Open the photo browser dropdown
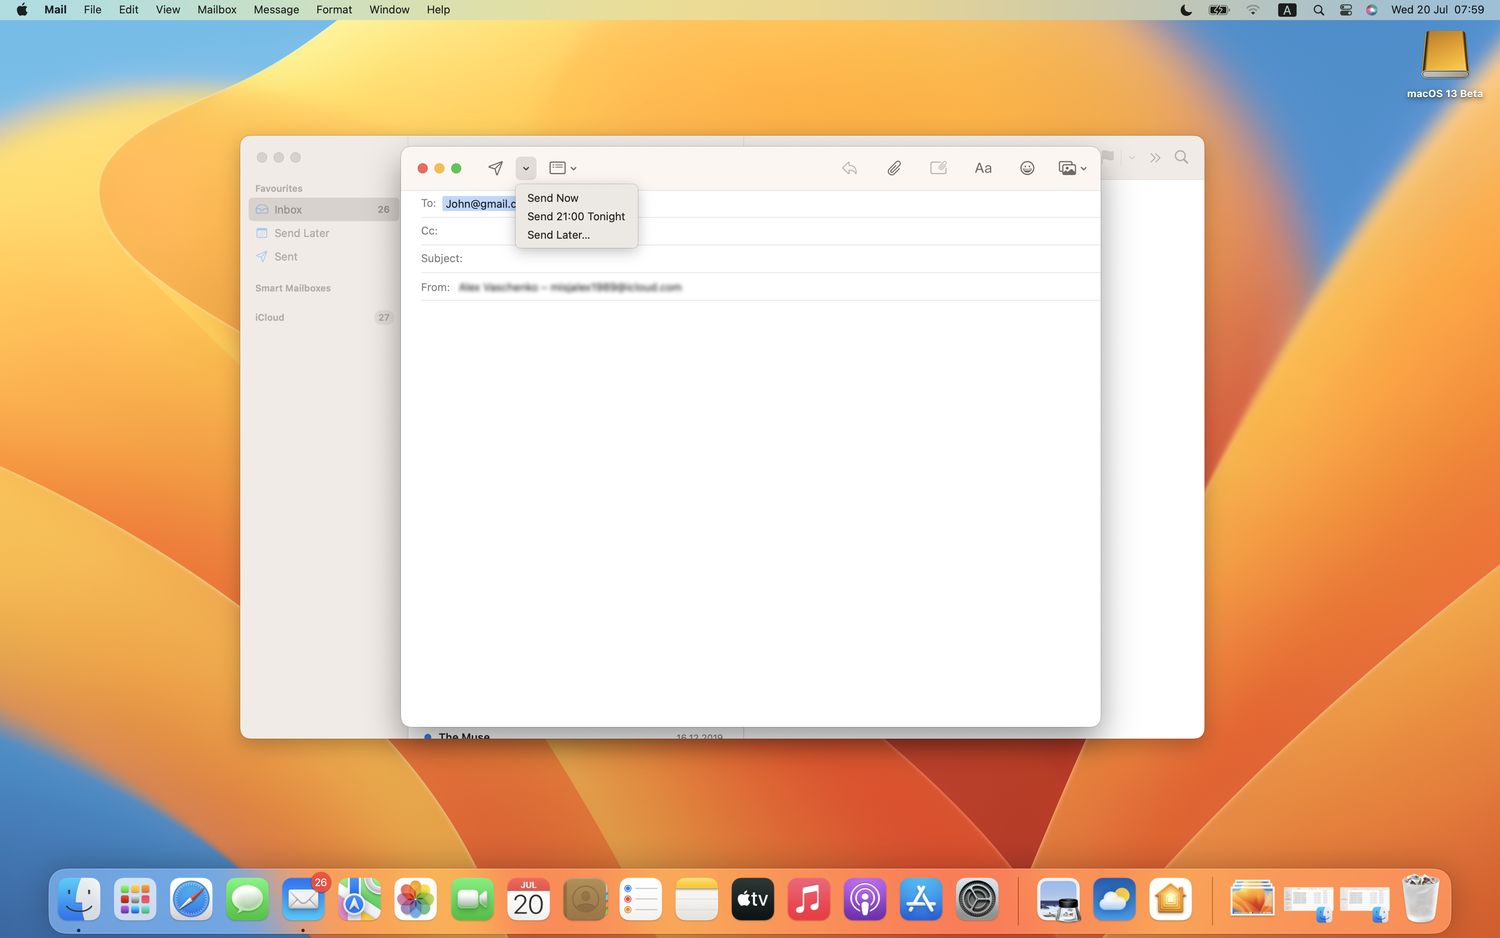 coord(1072,168)
